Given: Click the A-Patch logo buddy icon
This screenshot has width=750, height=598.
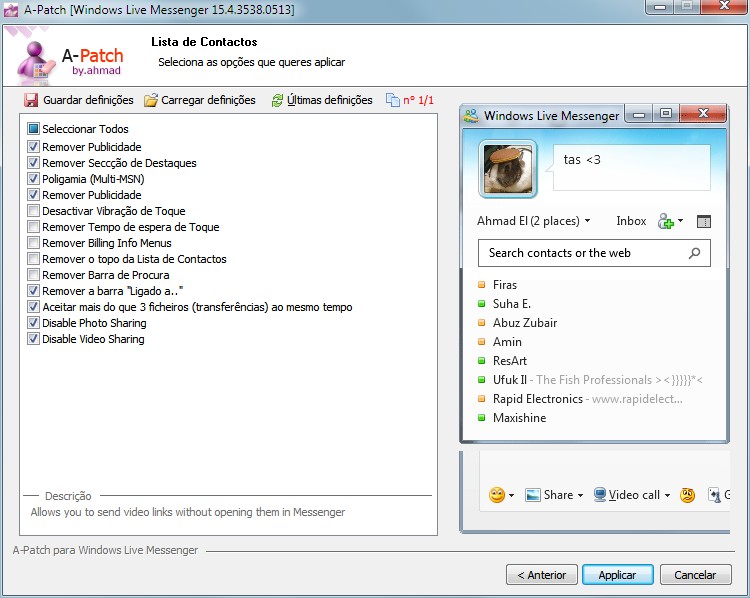Looking at the screenshot, I should click(x=34, y=61).
